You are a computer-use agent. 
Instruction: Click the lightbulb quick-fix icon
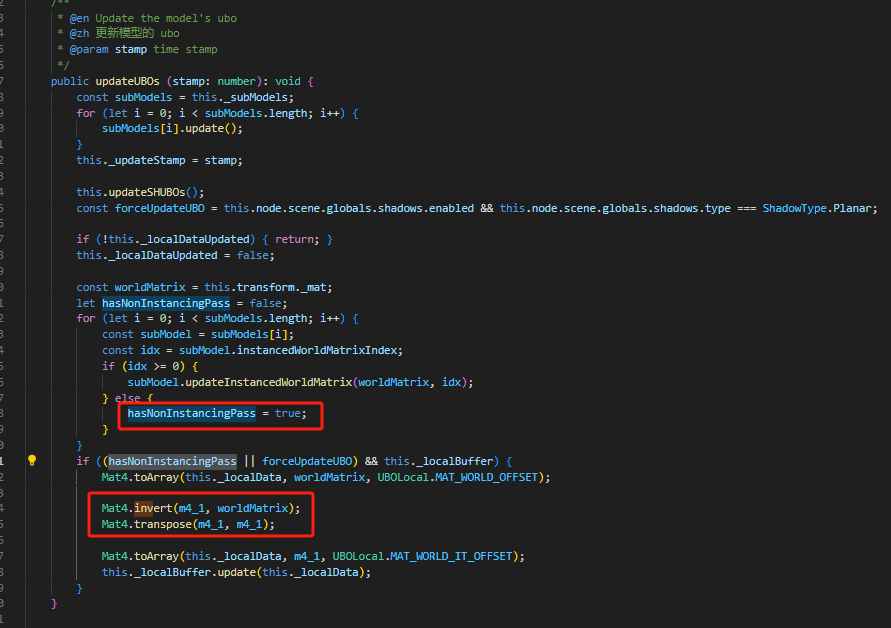point(32,460)
